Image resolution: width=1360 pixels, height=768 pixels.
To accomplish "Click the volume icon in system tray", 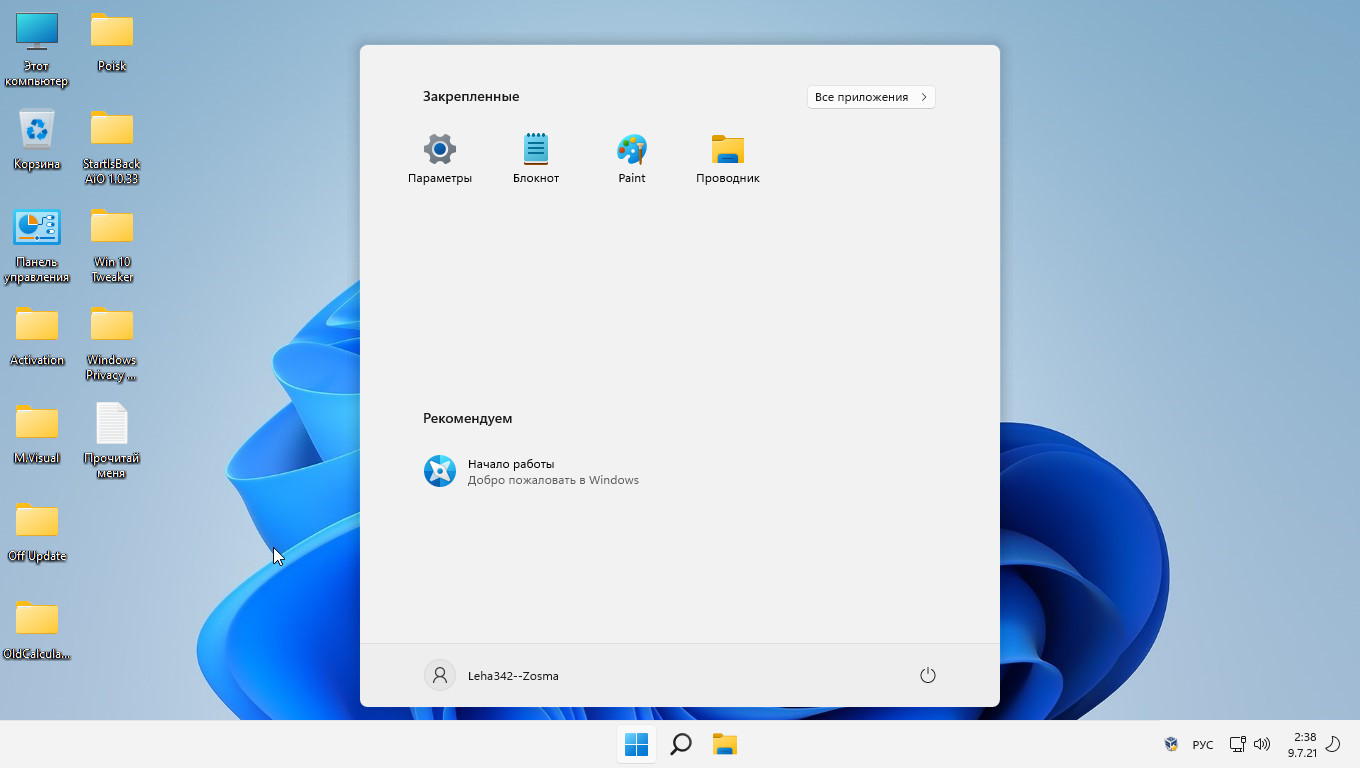I will pos(1262,744).
